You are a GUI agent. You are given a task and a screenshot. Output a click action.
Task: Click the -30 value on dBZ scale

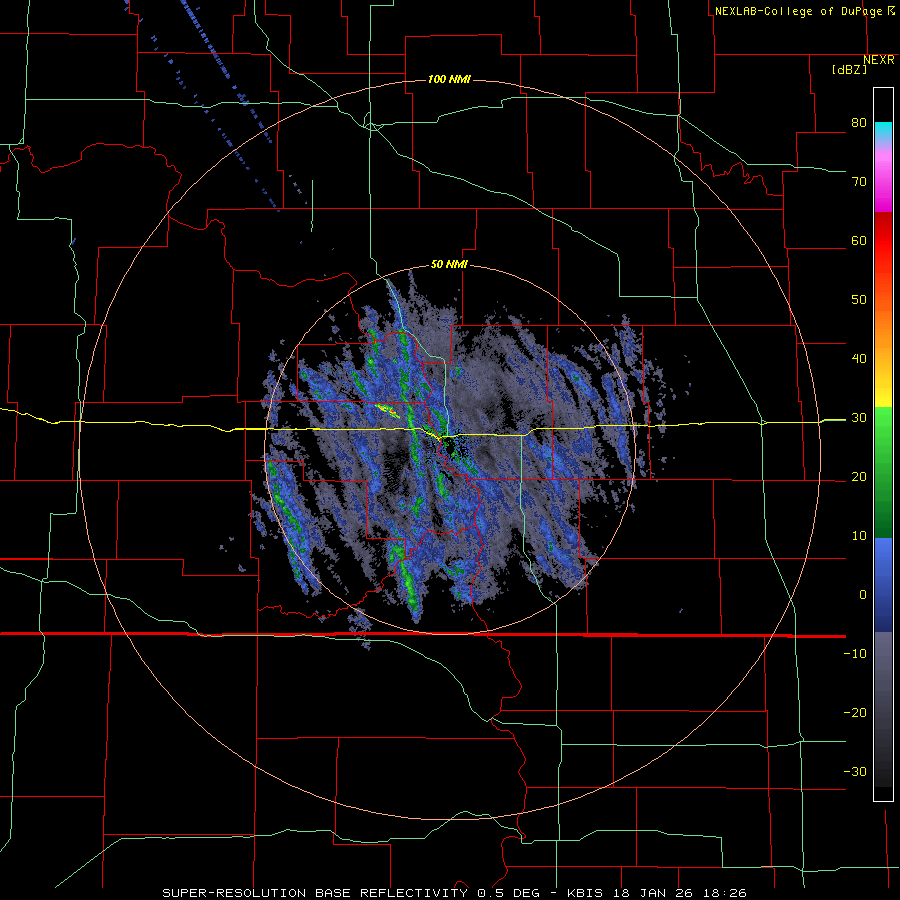(x=855, y=772)
